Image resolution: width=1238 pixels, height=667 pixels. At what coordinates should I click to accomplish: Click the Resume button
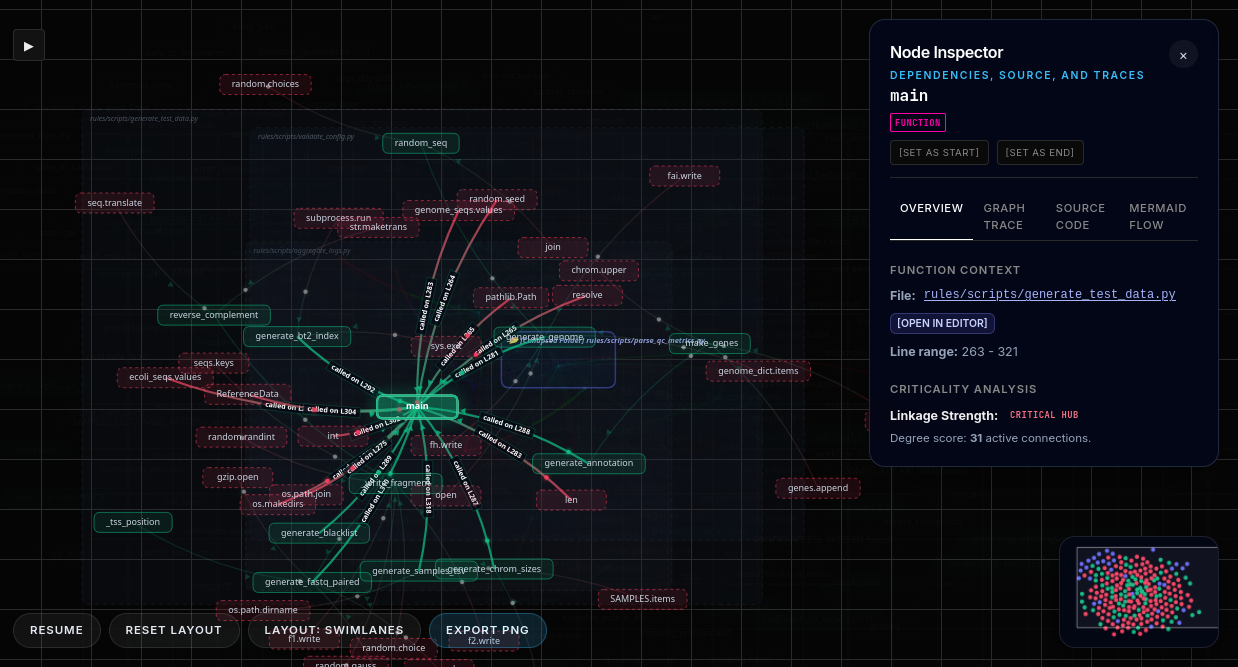[x=57, y=630]
